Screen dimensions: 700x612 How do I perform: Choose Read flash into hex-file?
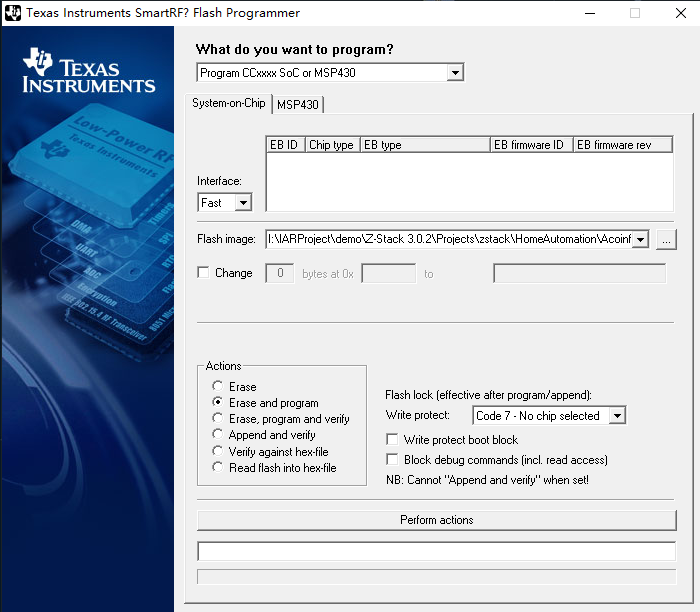[218, 467]
